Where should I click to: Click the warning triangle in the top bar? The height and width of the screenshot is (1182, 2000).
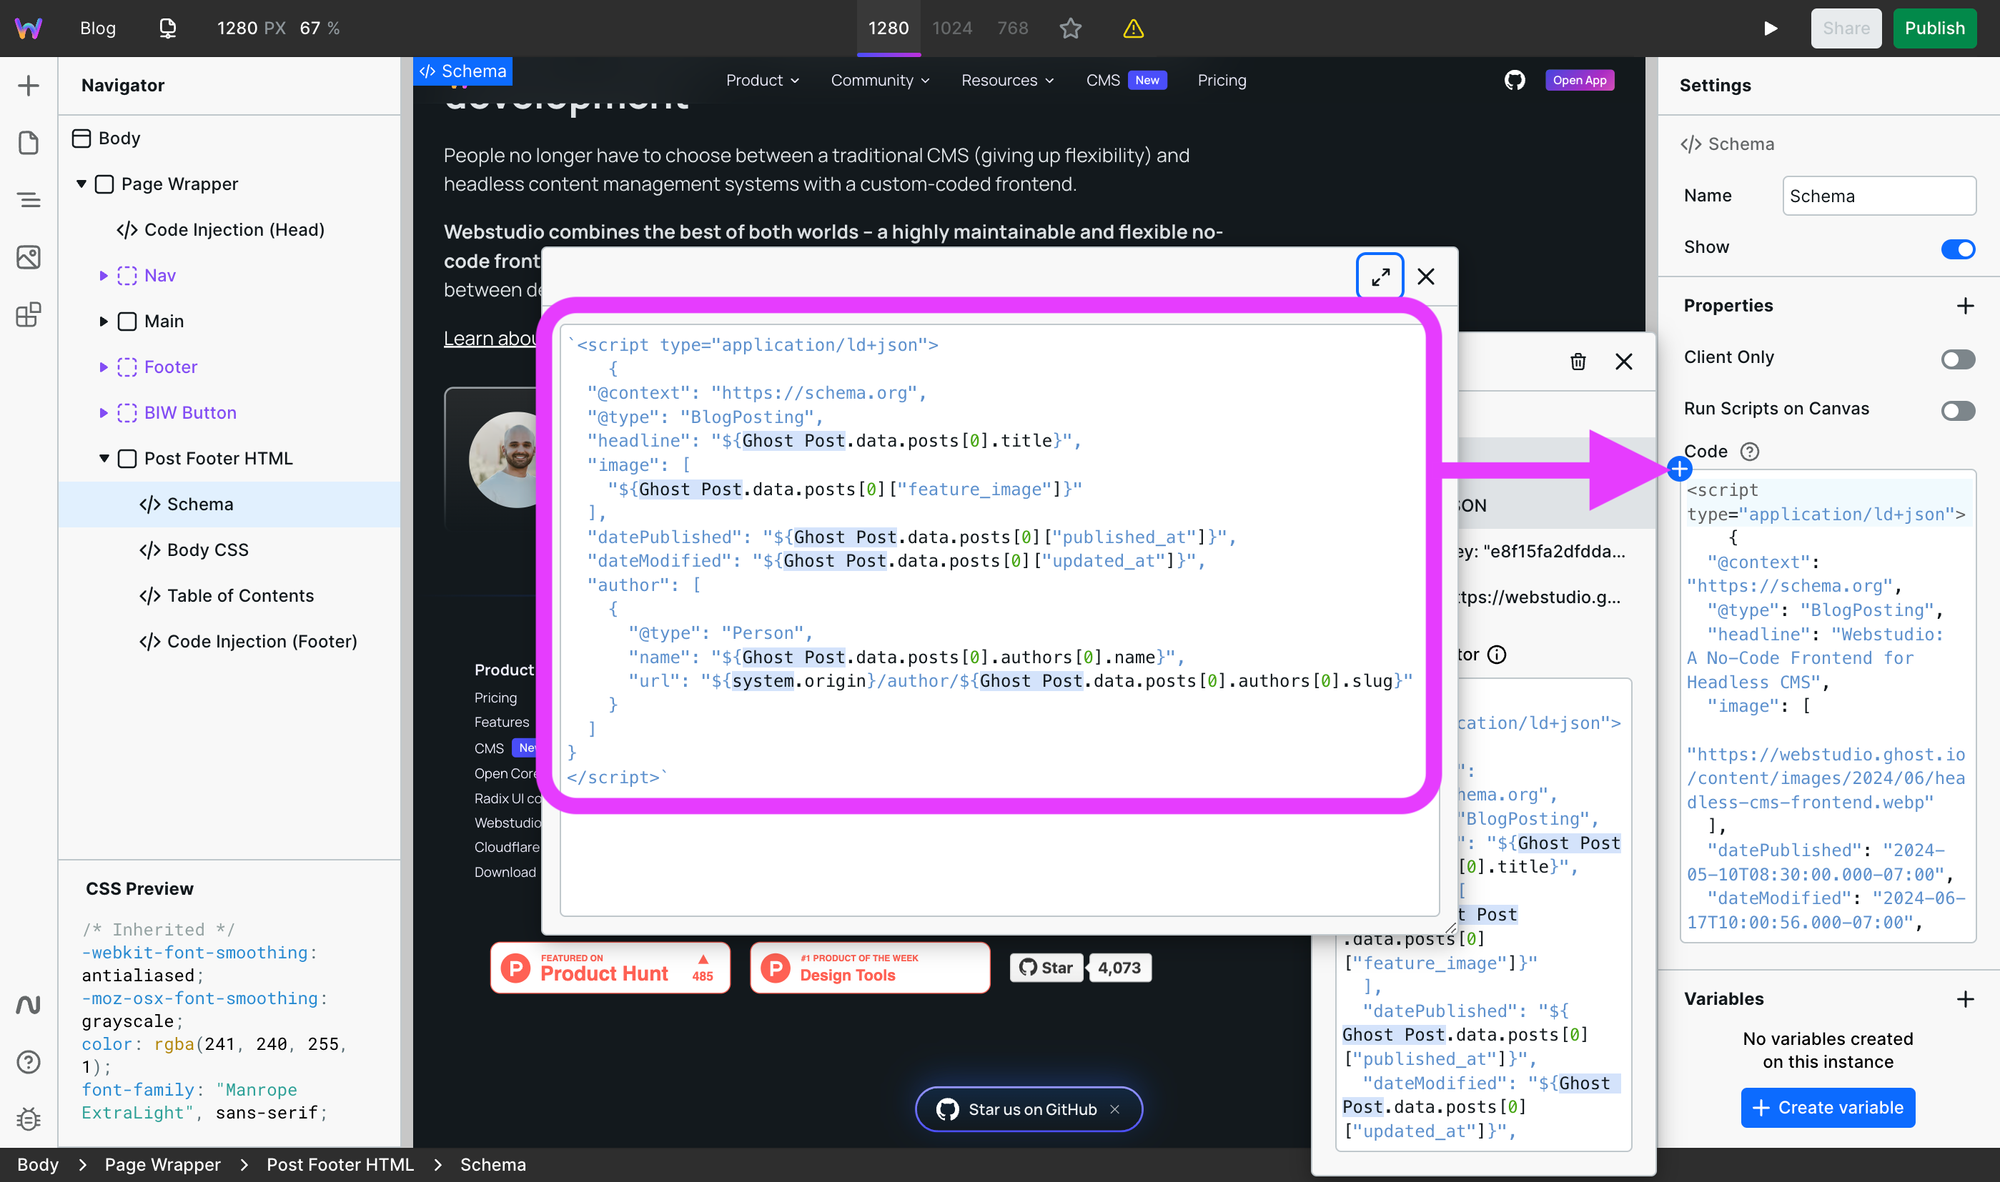1133,28
